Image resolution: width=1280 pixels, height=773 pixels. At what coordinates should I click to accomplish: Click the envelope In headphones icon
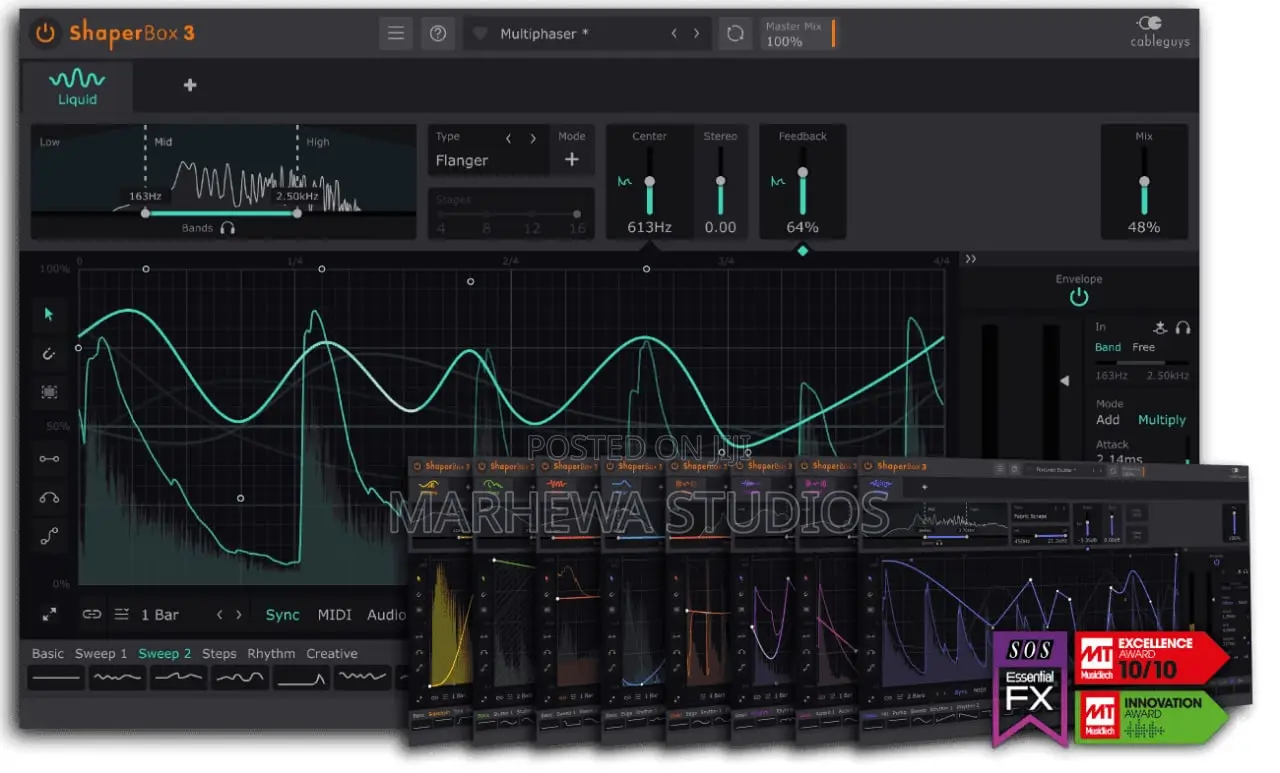[1183, 327]
